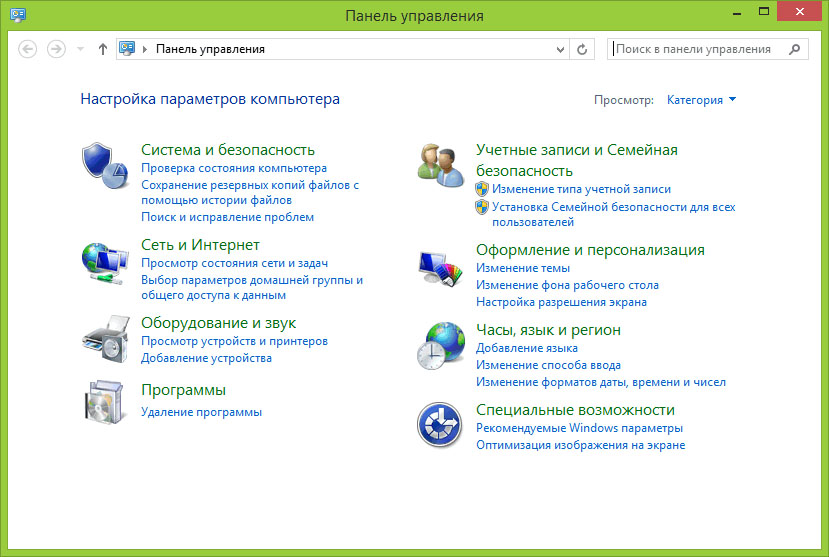Expand the address path chevron before Панель управления

145,49
